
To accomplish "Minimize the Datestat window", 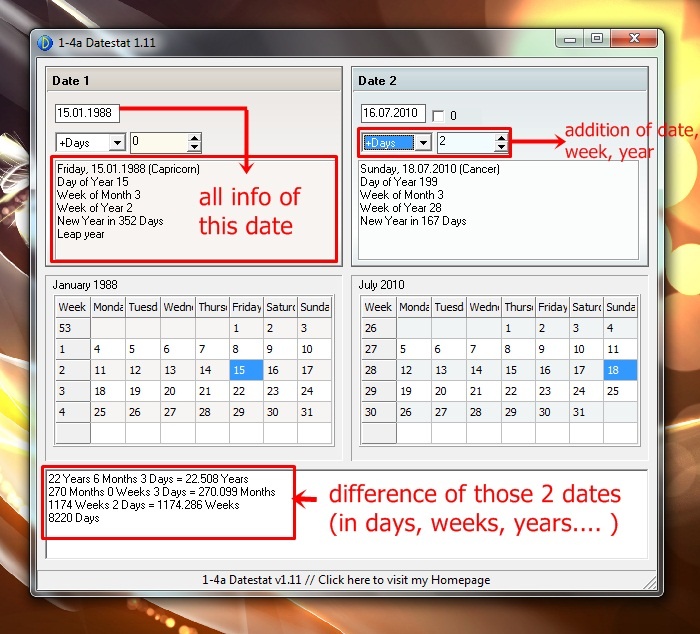I will tap(570, 39).
